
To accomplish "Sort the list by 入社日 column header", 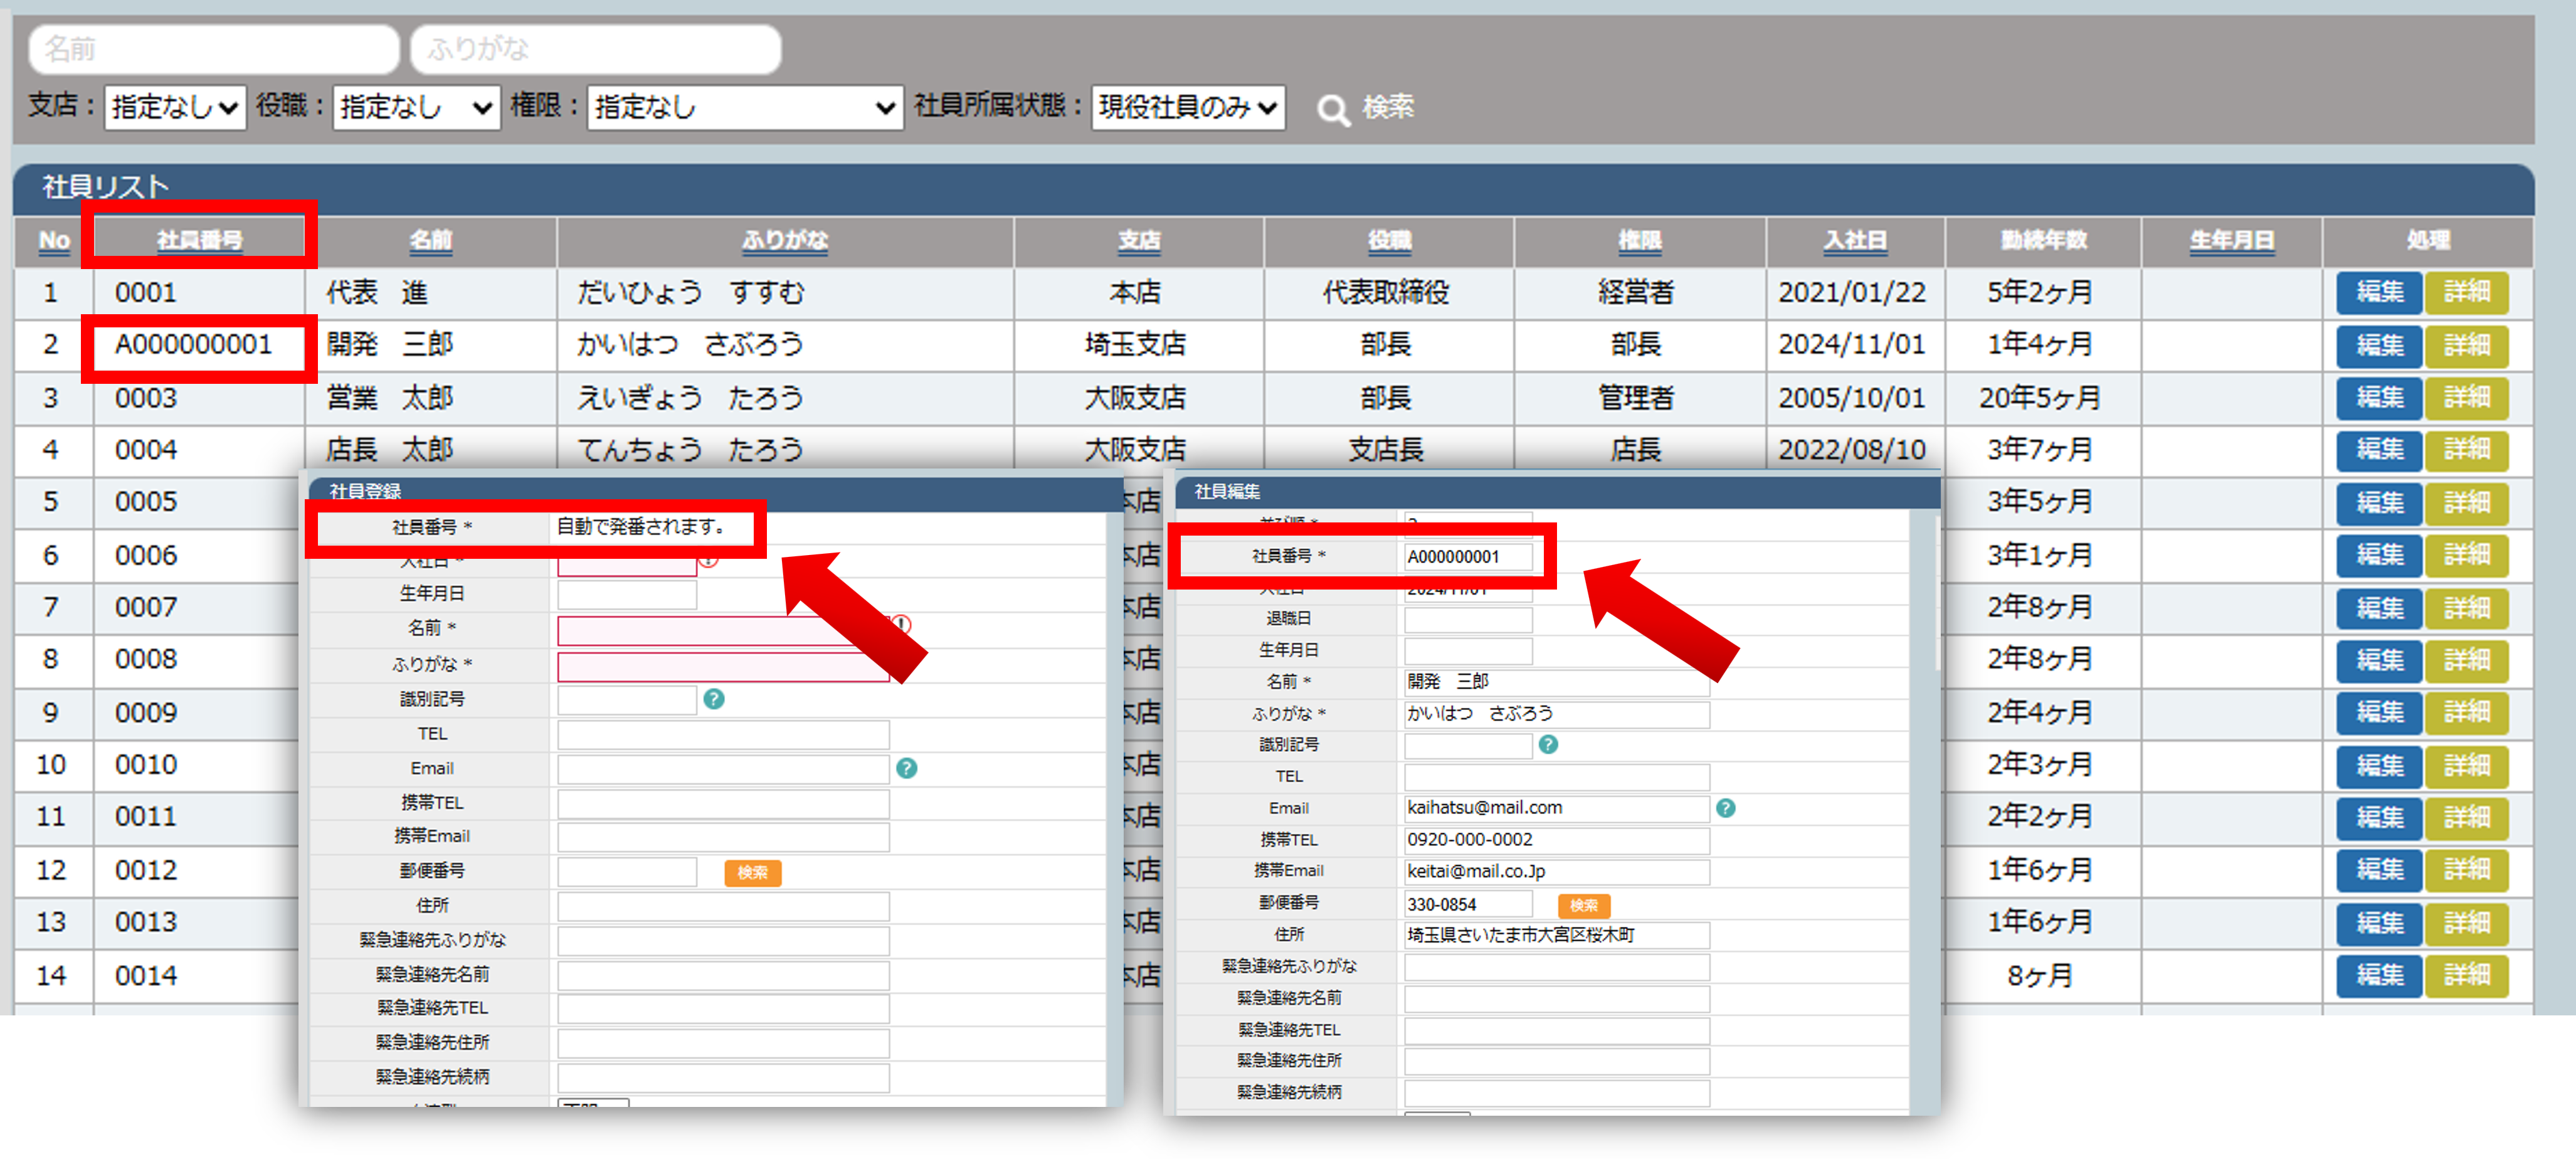I will coord(1854,240).
